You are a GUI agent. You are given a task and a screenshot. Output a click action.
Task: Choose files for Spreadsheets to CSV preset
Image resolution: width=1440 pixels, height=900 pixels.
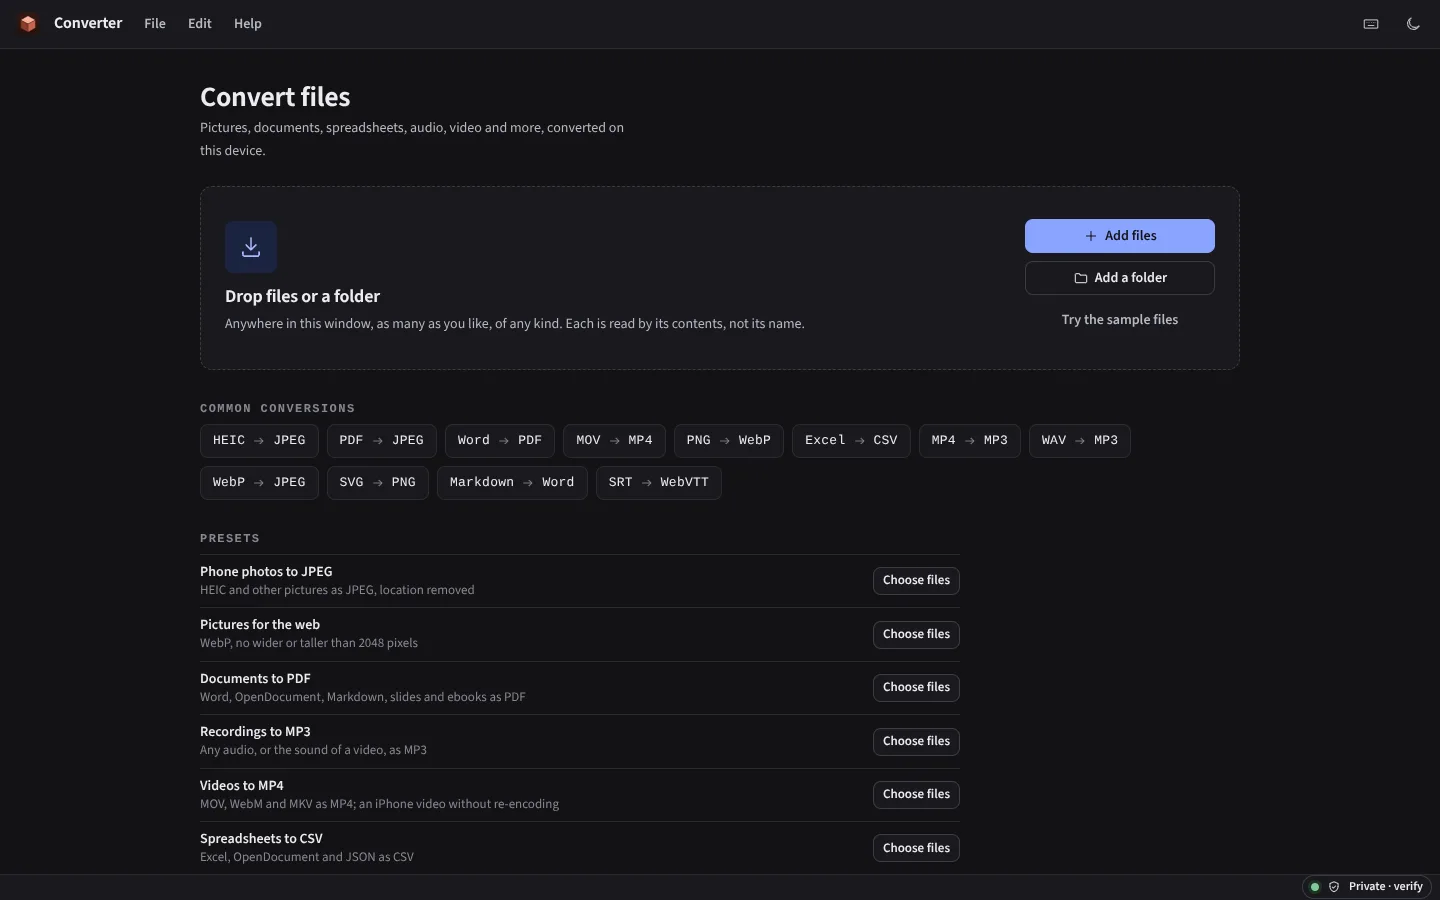pos(916,848)
